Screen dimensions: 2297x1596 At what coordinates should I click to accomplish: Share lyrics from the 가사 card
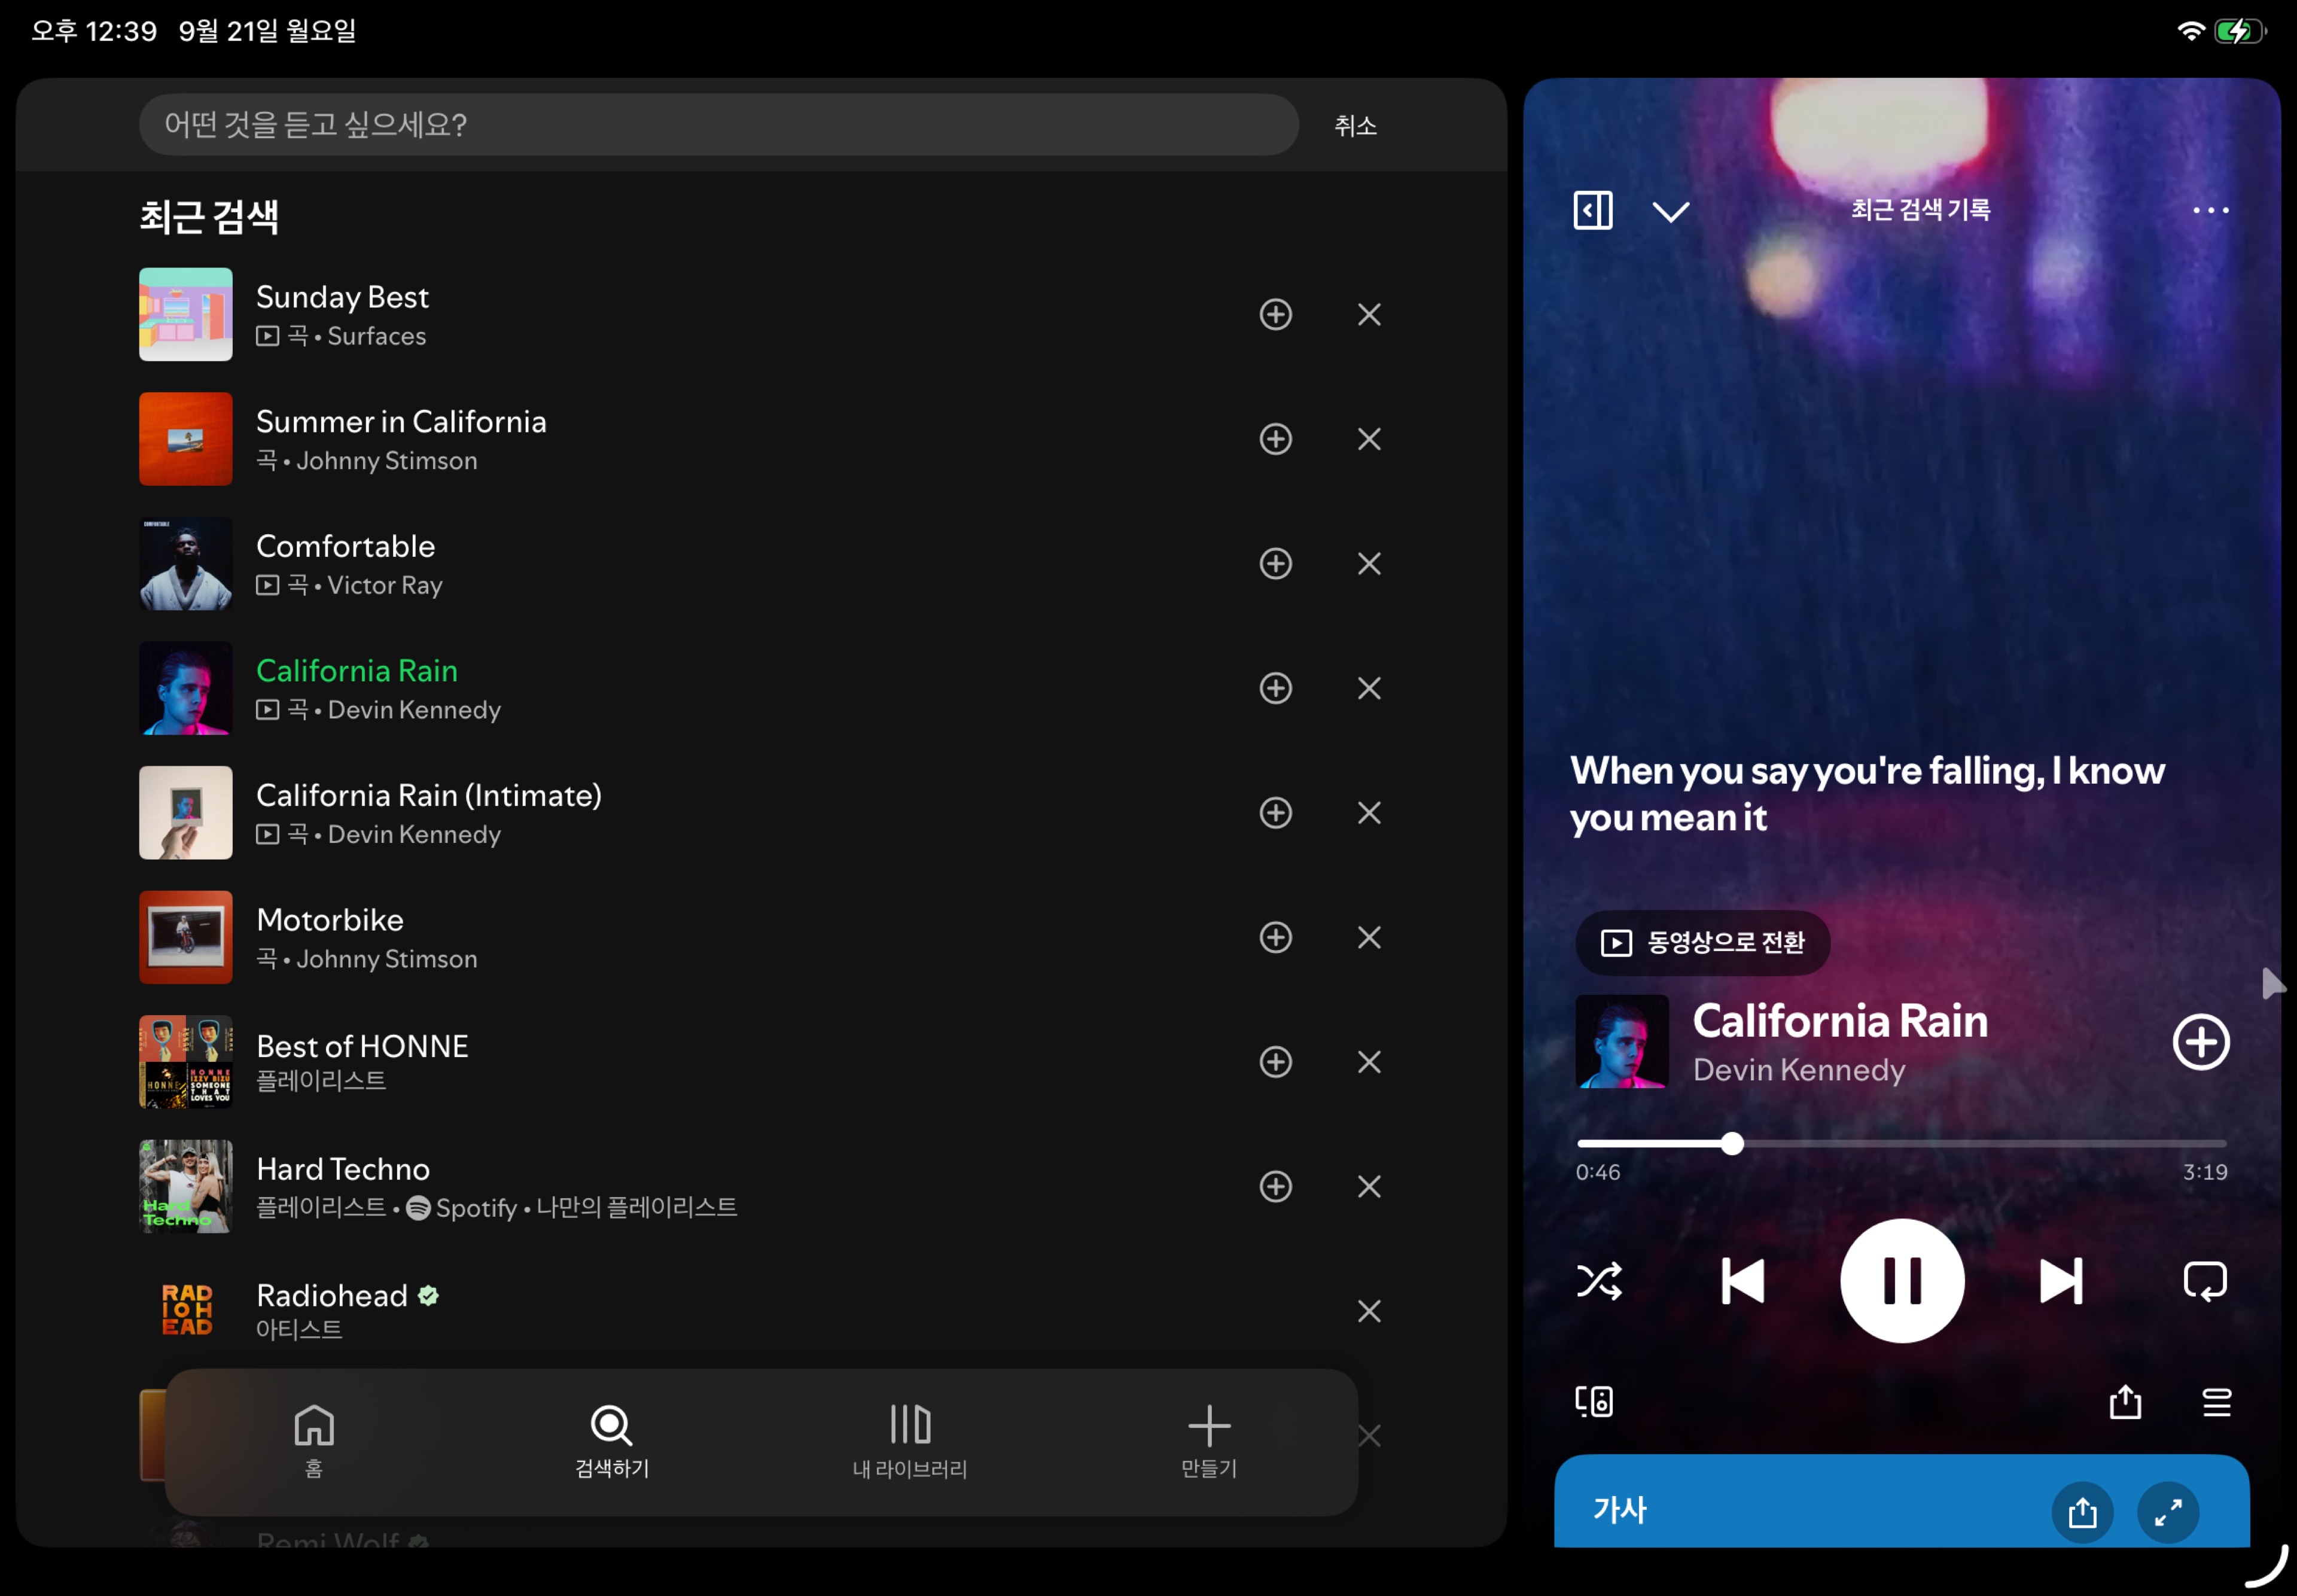point(2082,1511)
